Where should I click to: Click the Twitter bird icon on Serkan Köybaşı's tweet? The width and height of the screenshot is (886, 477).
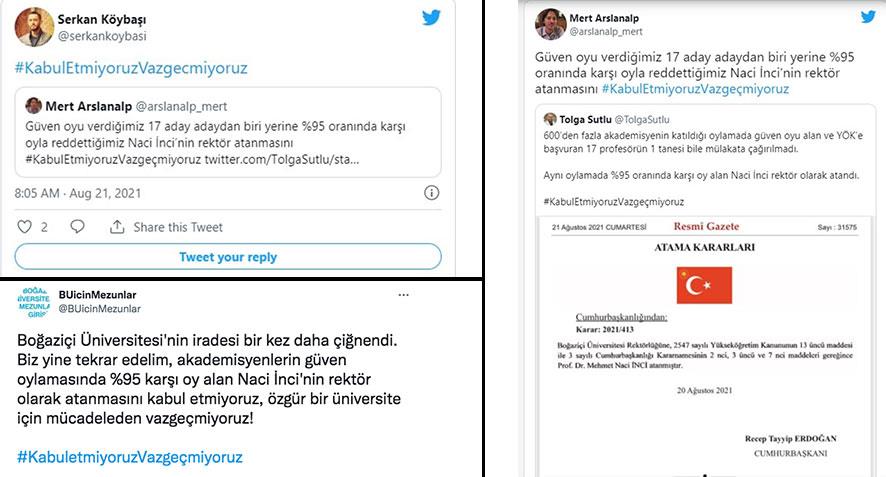[431, 18]
